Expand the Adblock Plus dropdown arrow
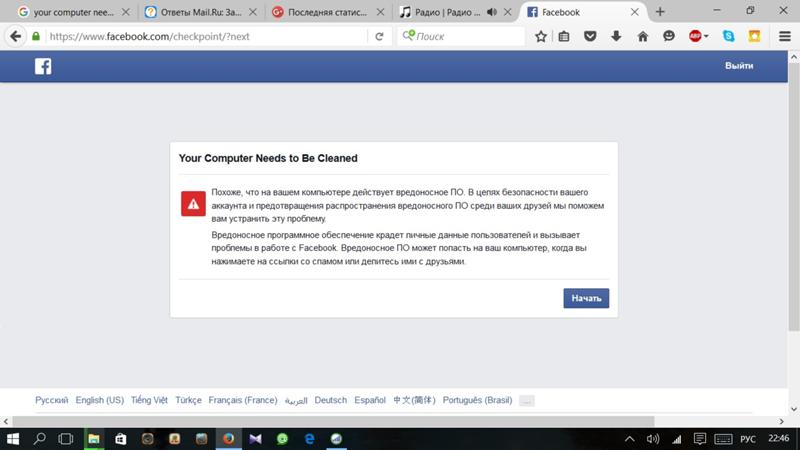The height and width of the screenshot is (450, 800). [706, 36]
